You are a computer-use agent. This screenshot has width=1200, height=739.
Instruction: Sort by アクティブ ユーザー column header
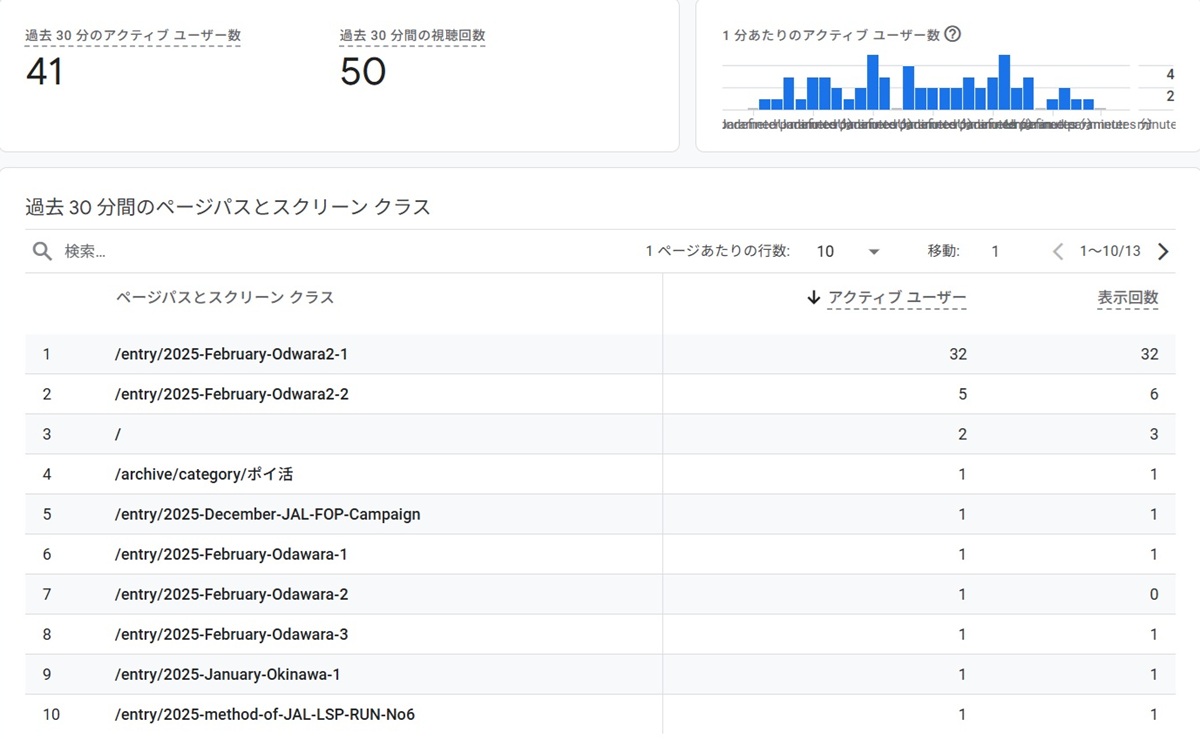pos(897,297)
